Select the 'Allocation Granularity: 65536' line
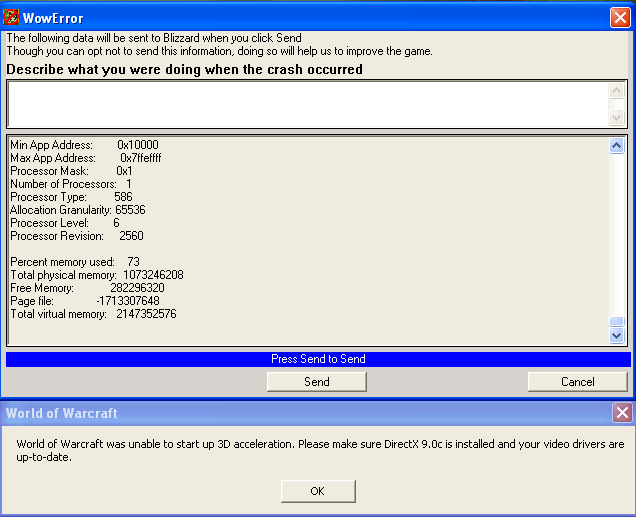 point(78,210)
